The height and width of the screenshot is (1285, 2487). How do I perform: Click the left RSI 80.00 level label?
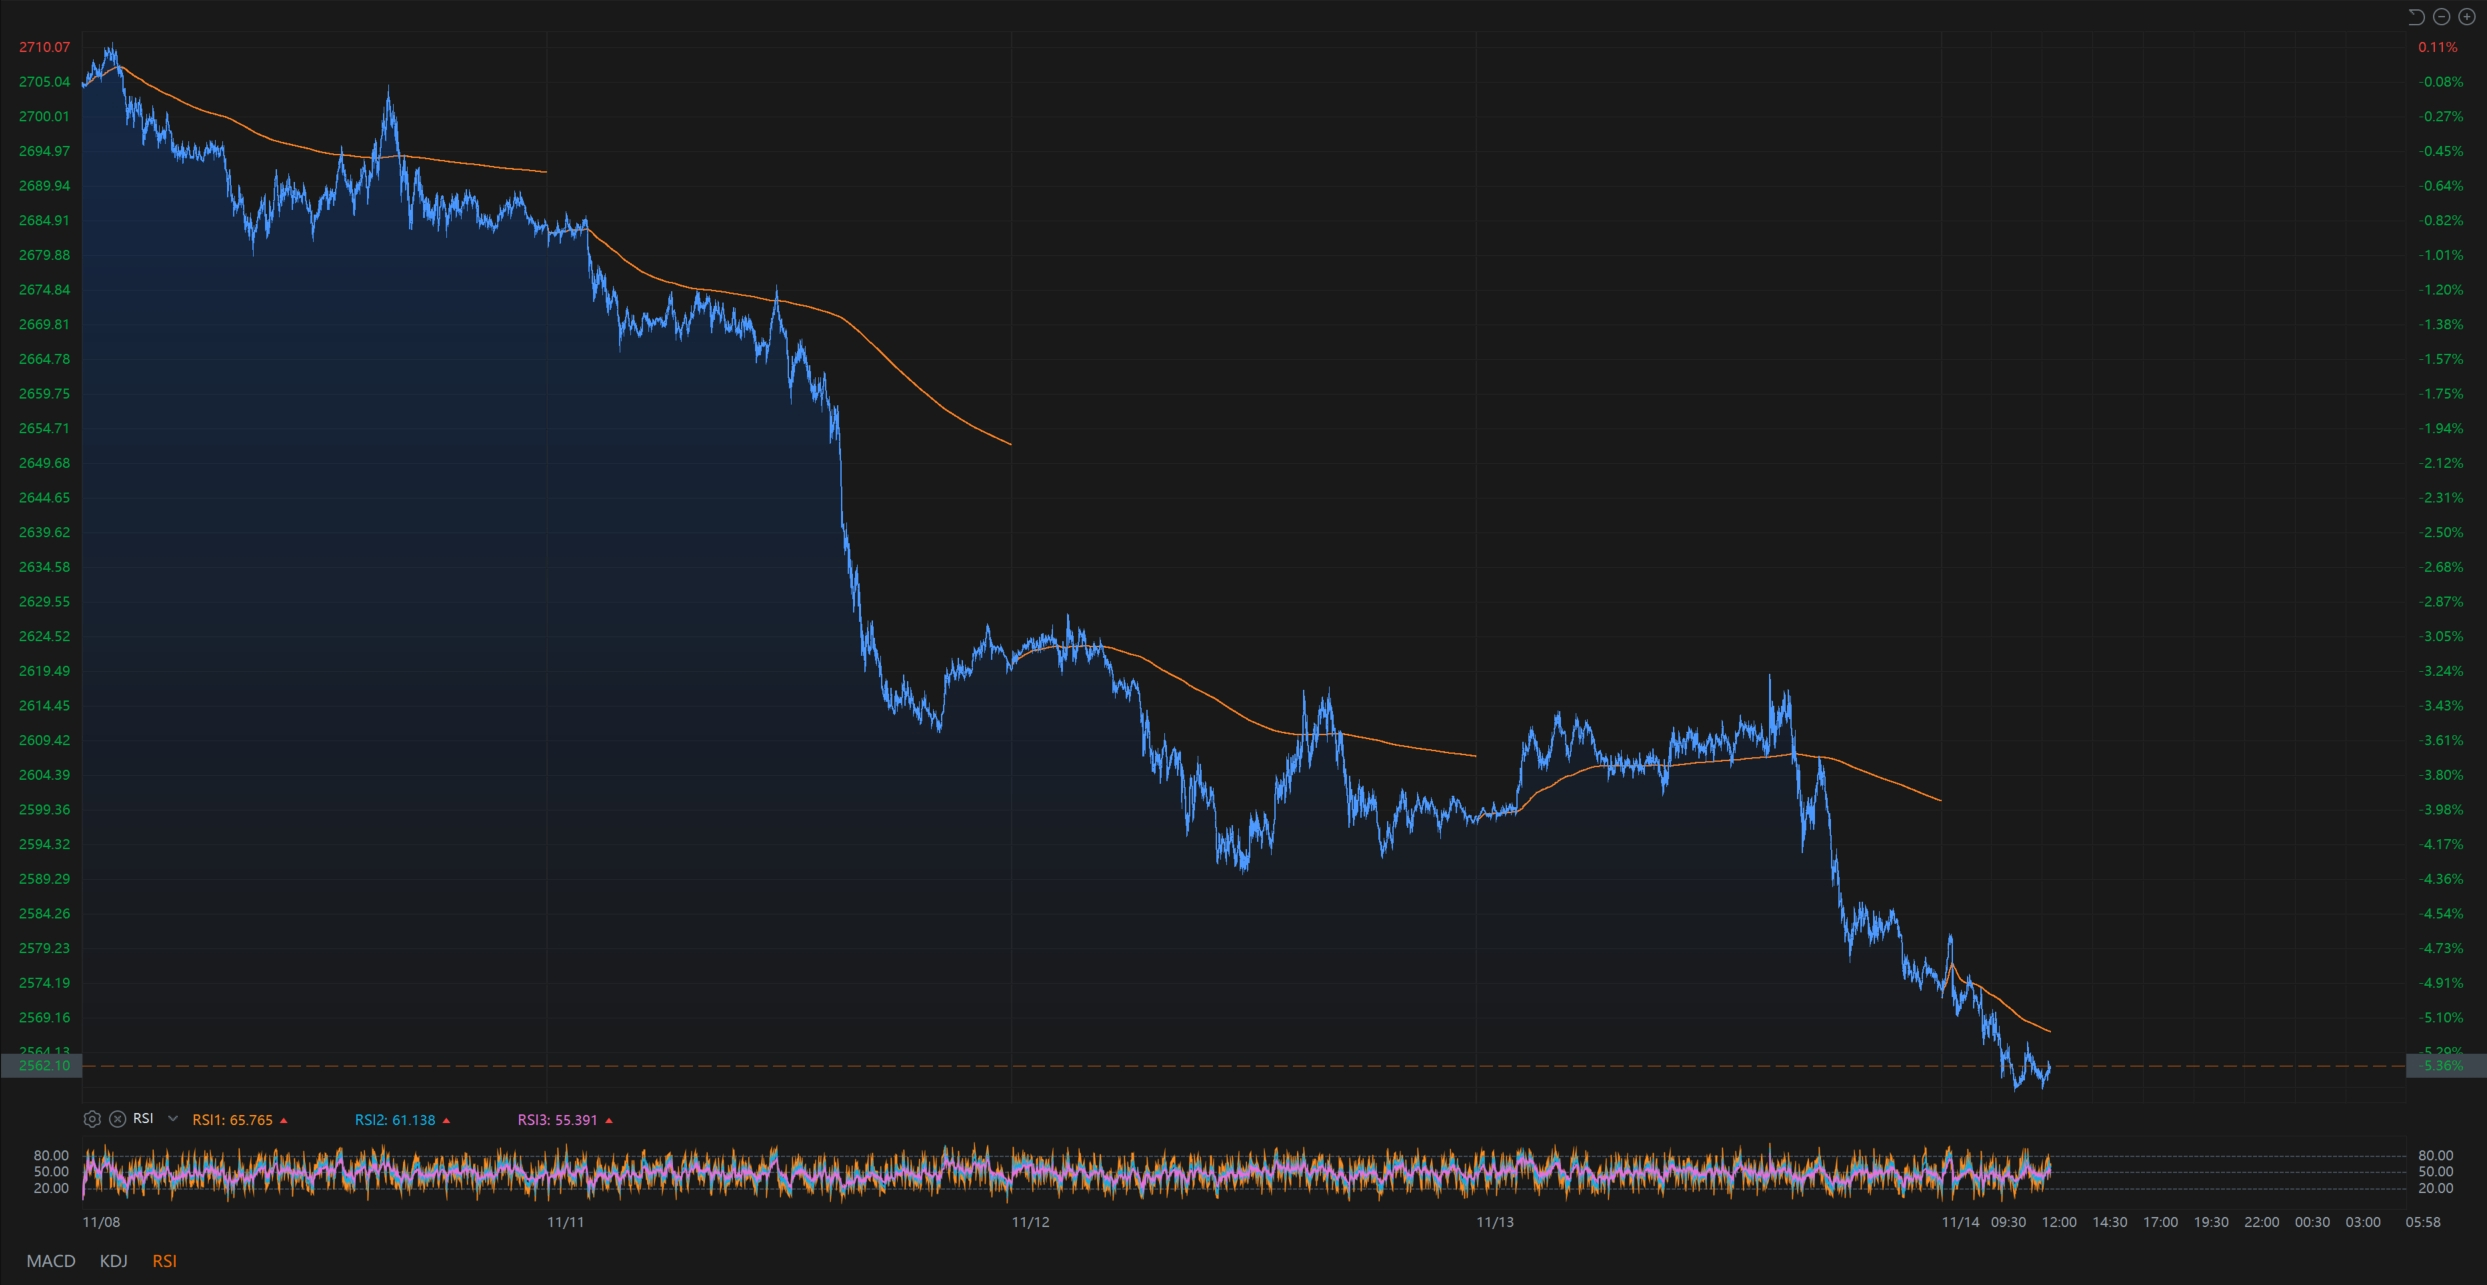(x=51, y=1155)
